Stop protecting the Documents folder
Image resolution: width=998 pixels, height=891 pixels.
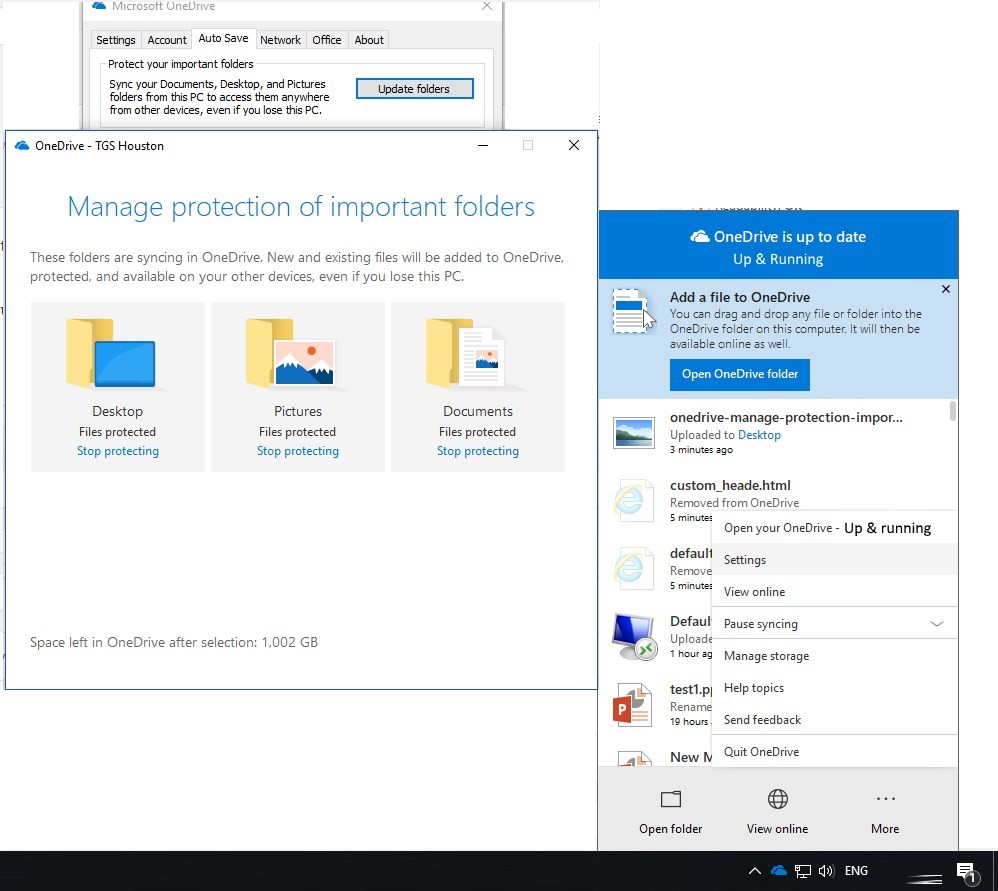[477, 451]
